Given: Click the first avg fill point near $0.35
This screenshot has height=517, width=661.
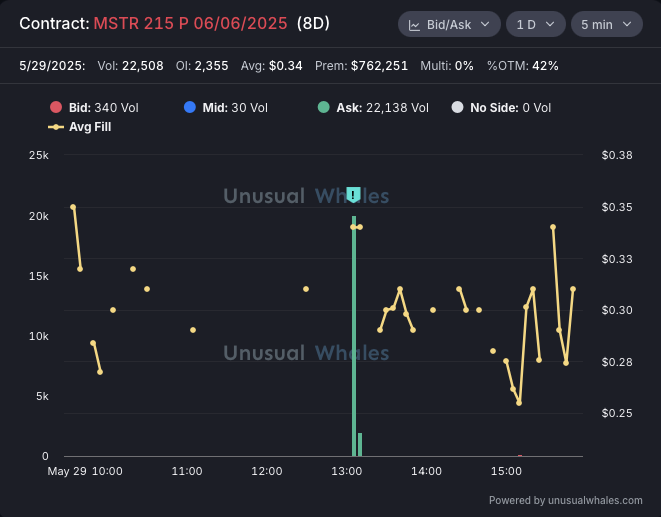Looking at the screenshot, I should pyautogui.click(x=73, y=207).
